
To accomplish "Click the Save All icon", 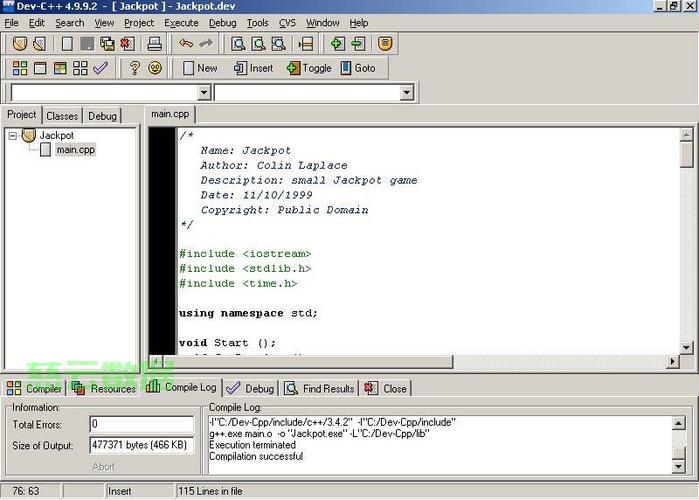I will (x=107, y=43).
